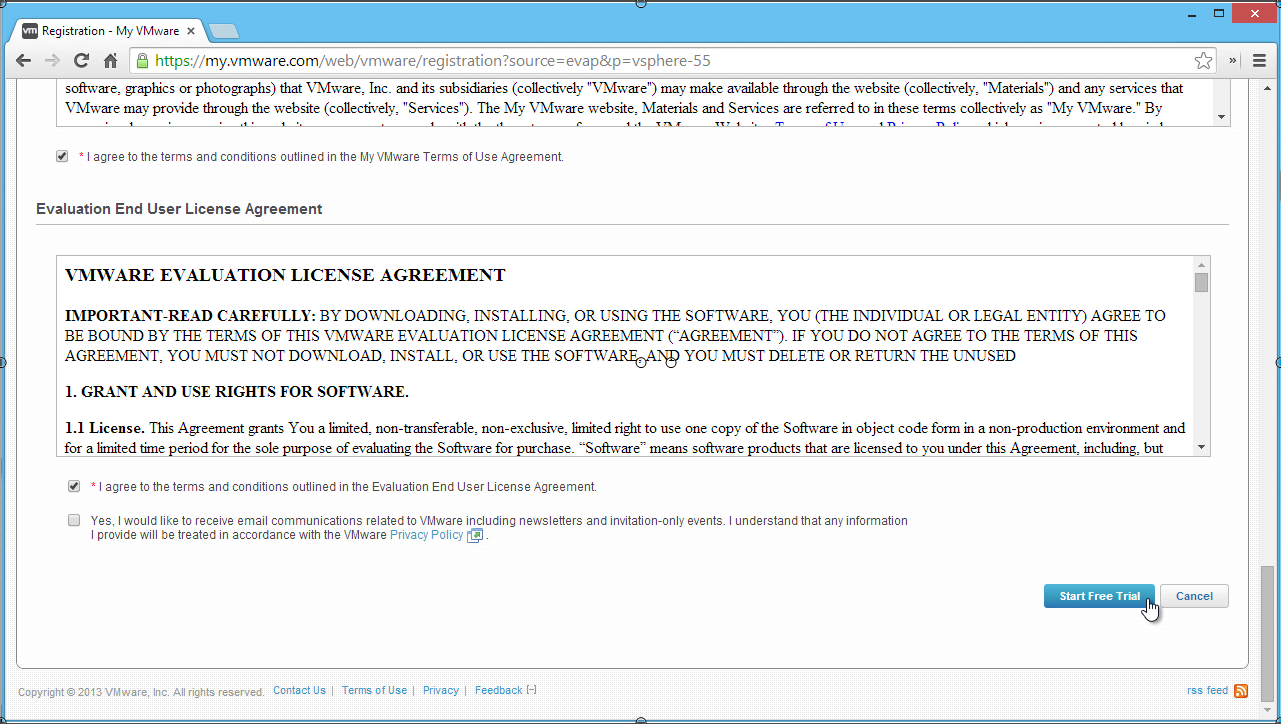Click the address bar URL
1281x724 pixels.
(433, 60)
